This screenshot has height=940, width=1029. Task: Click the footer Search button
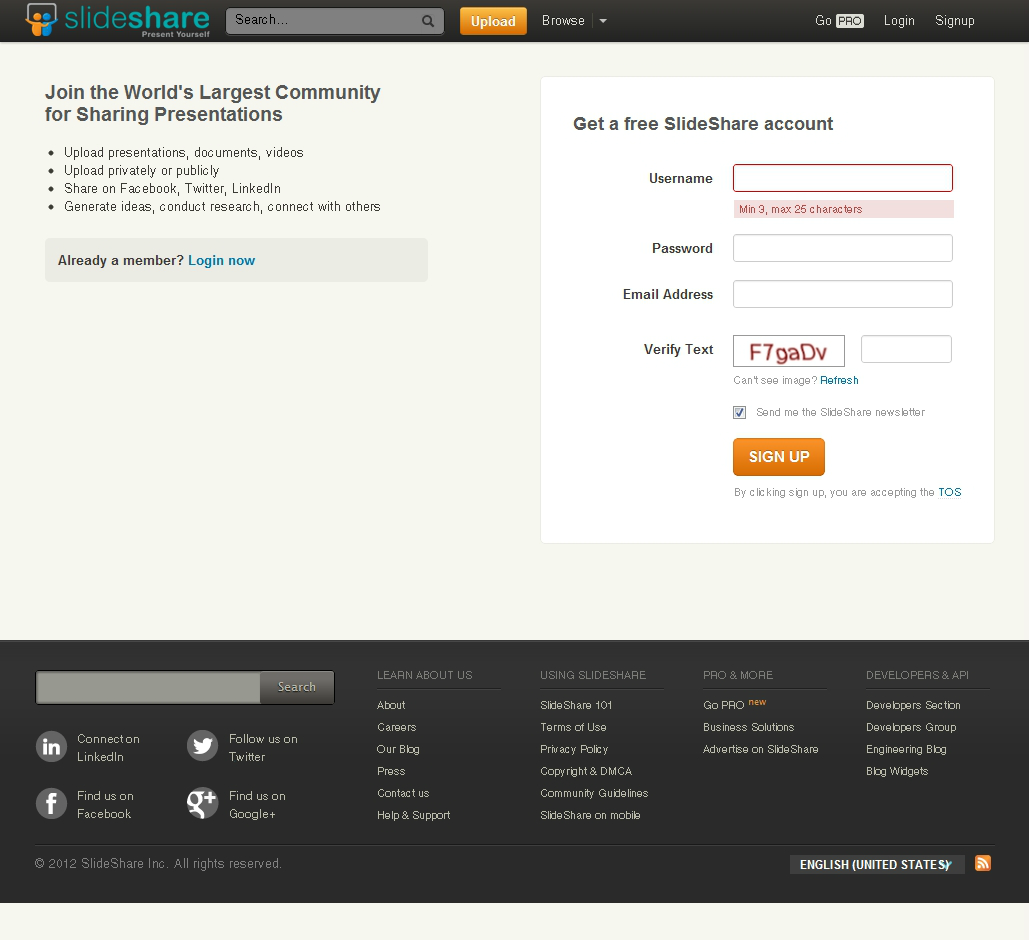[297, 687]
